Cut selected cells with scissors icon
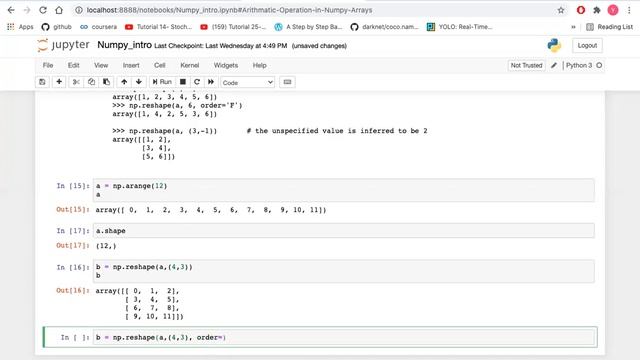Image resolution: width=640 pixels, height=360 pixels. 76,82
